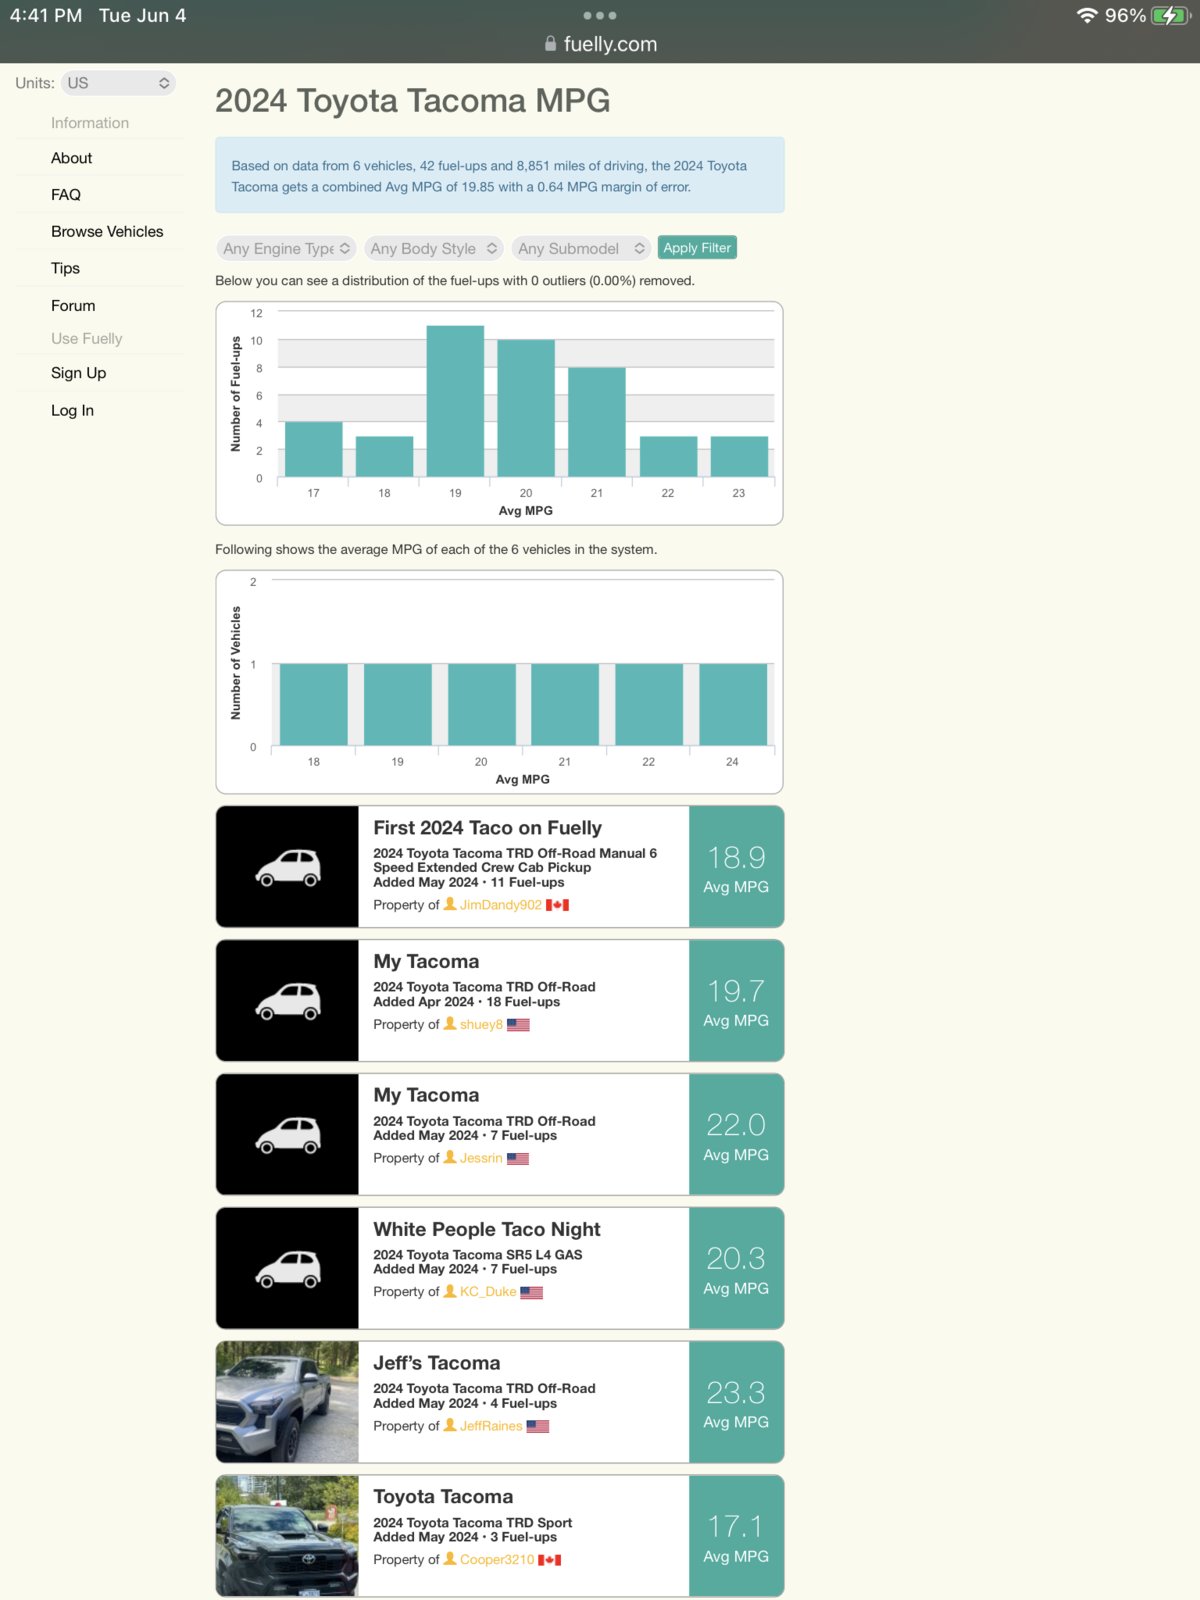Open the Forum sidebar link
The image size is (1200, 1600).
click(73, 305)
